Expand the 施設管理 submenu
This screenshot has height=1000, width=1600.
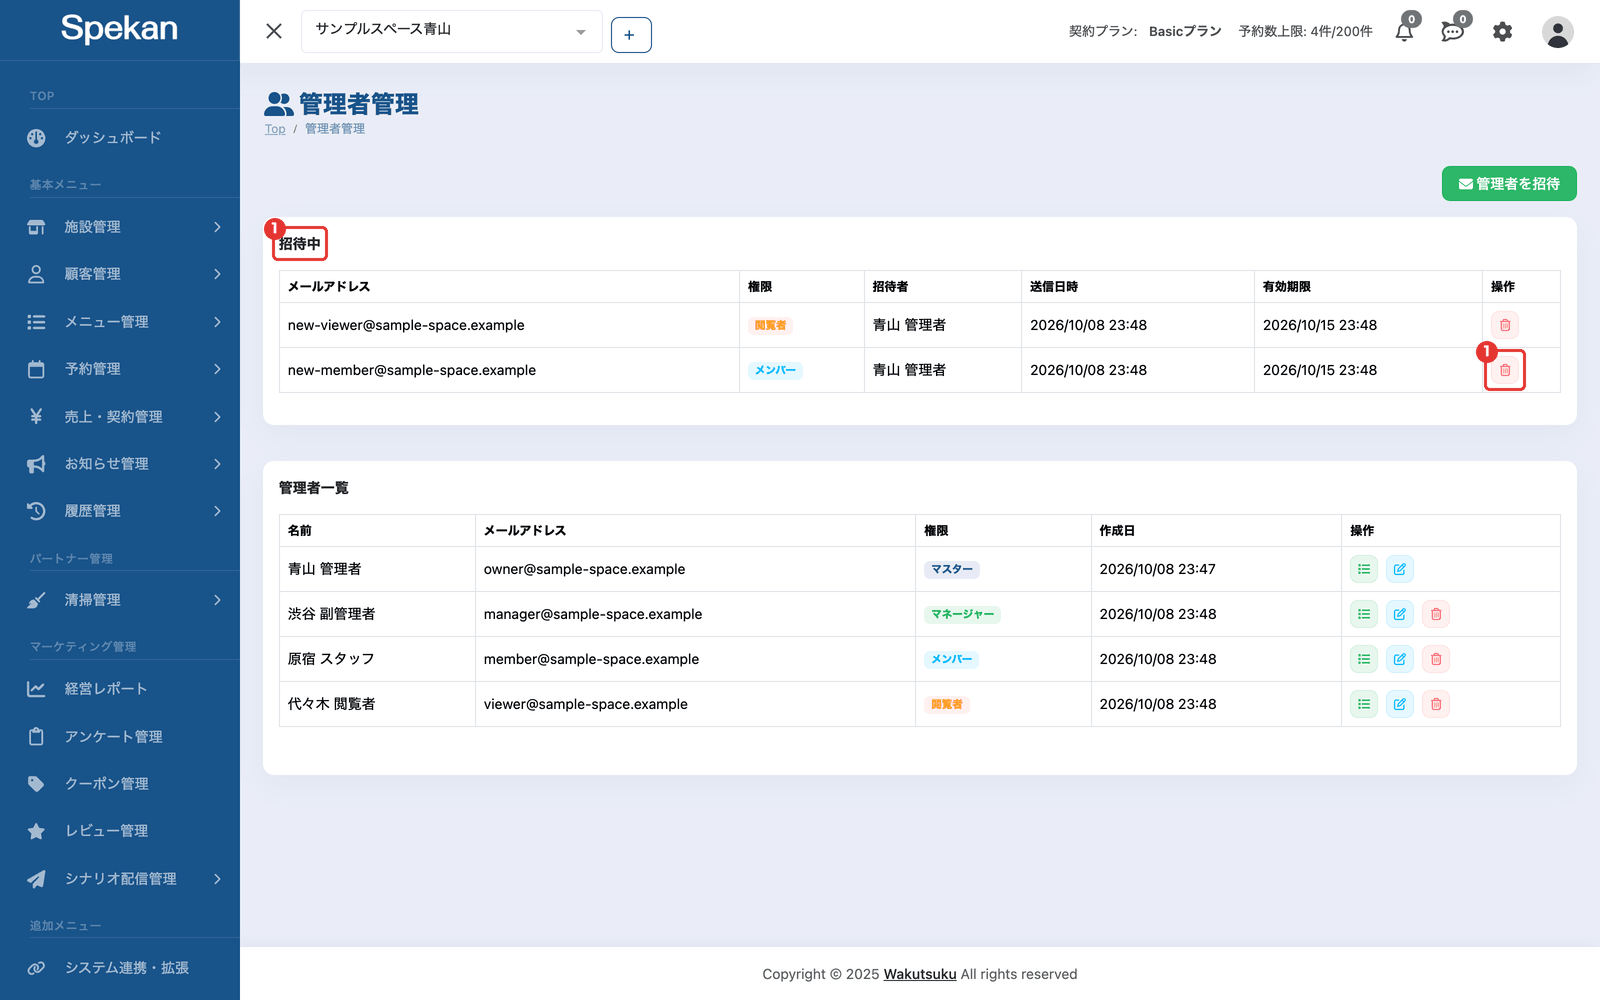(x=120, y=227)
